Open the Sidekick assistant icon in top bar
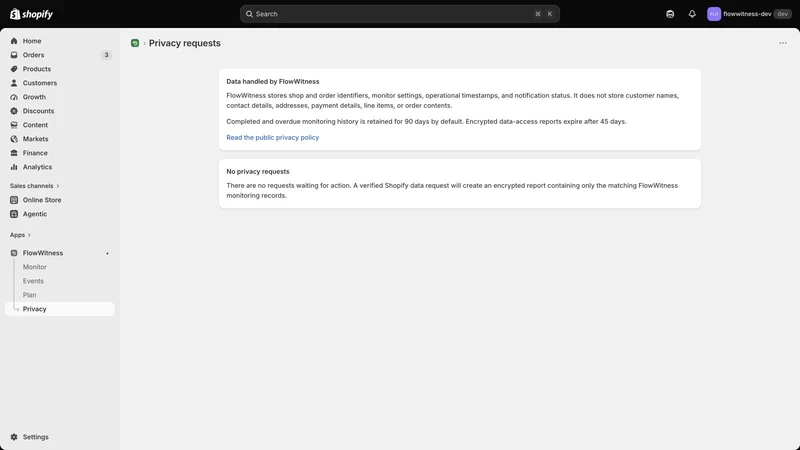This screenshot has height=450, width=800. [x=670, y=14]
